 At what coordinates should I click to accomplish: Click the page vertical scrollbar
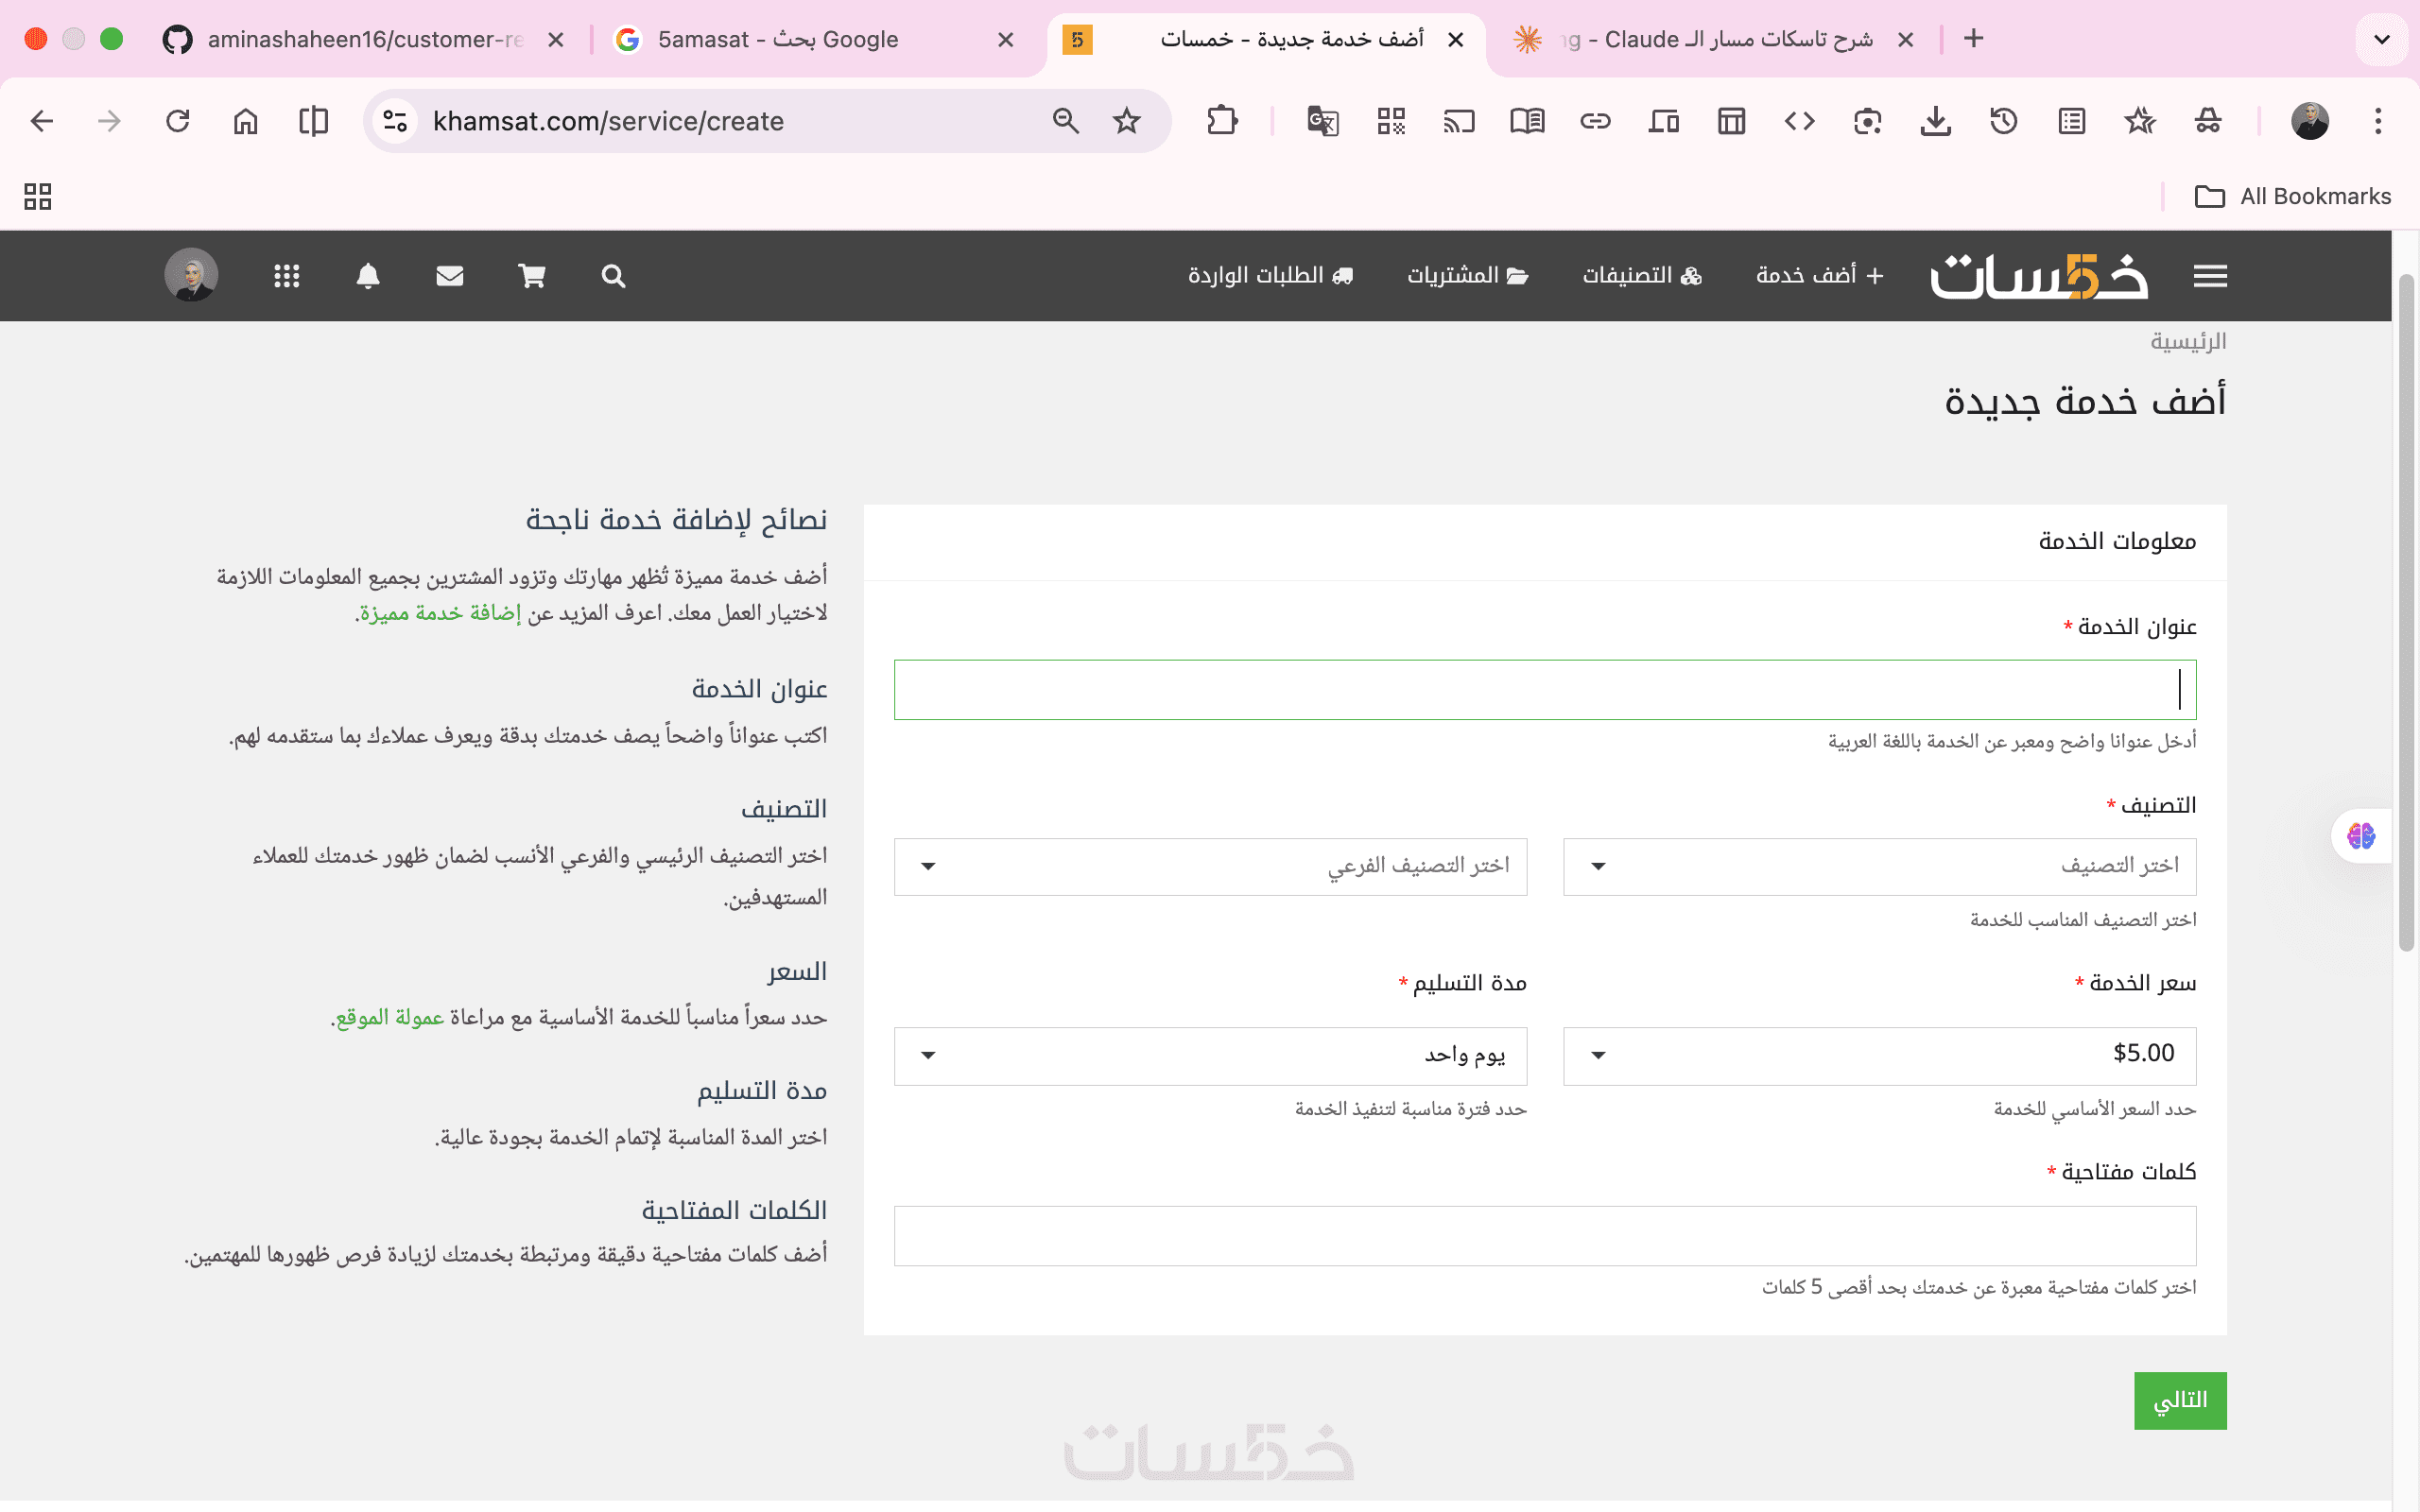point(2406,610)
